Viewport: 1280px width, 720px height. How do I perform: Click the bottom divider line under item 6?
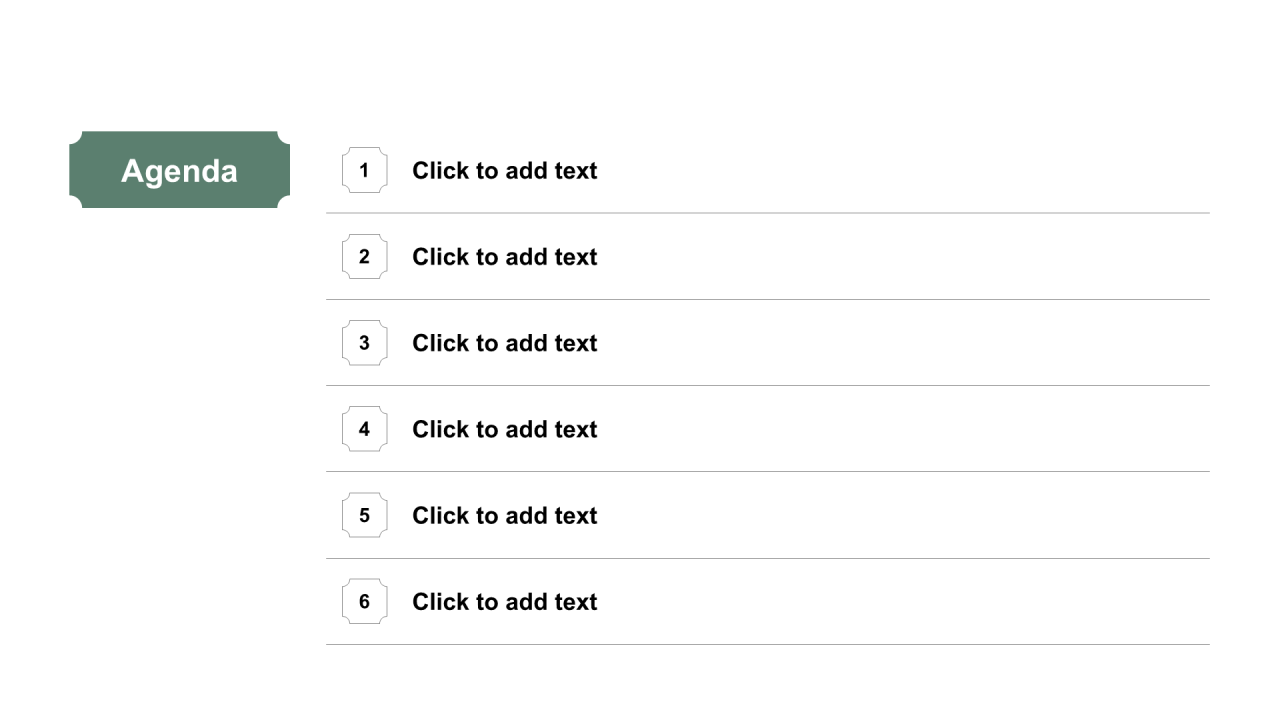[767, 644]
